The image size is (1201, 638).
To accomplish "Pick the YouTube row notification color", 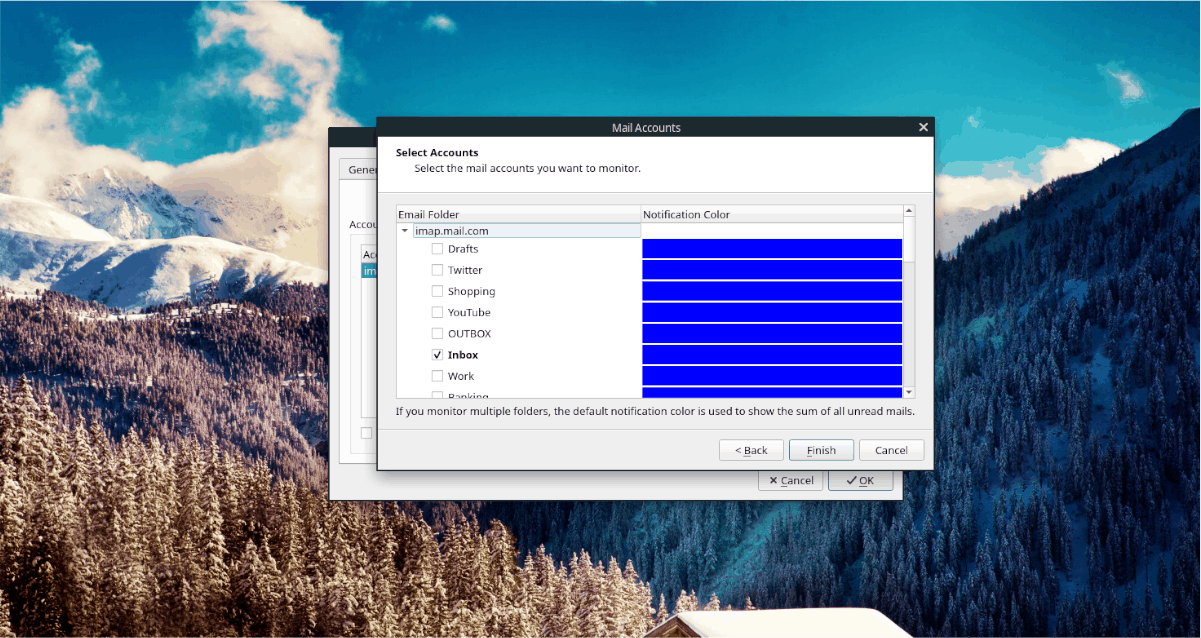I will click(x=771, y=312).
